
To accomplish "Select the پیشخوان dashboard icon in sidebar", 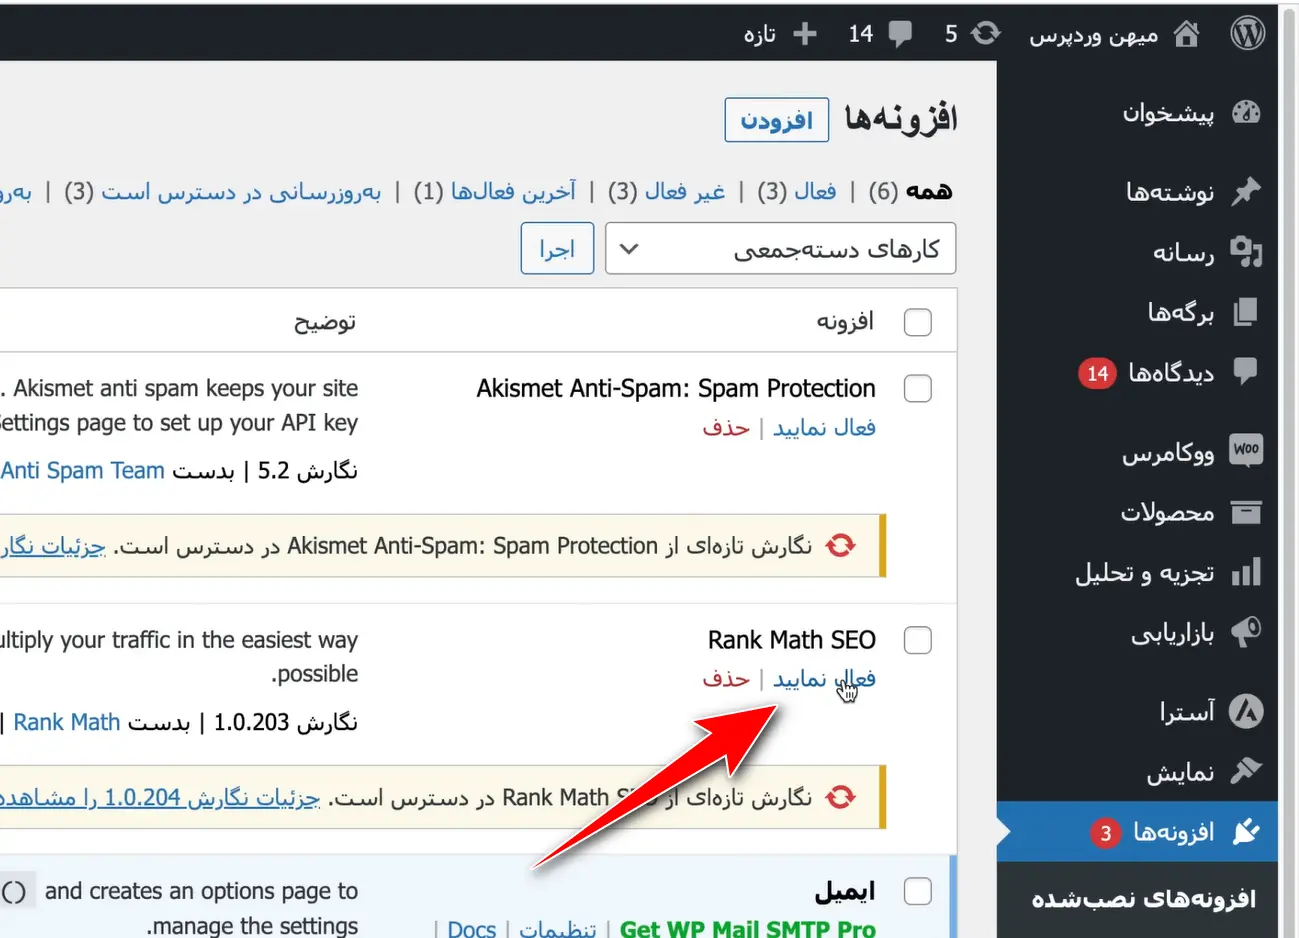I will pyautogui.click(x=1247, y=113).
